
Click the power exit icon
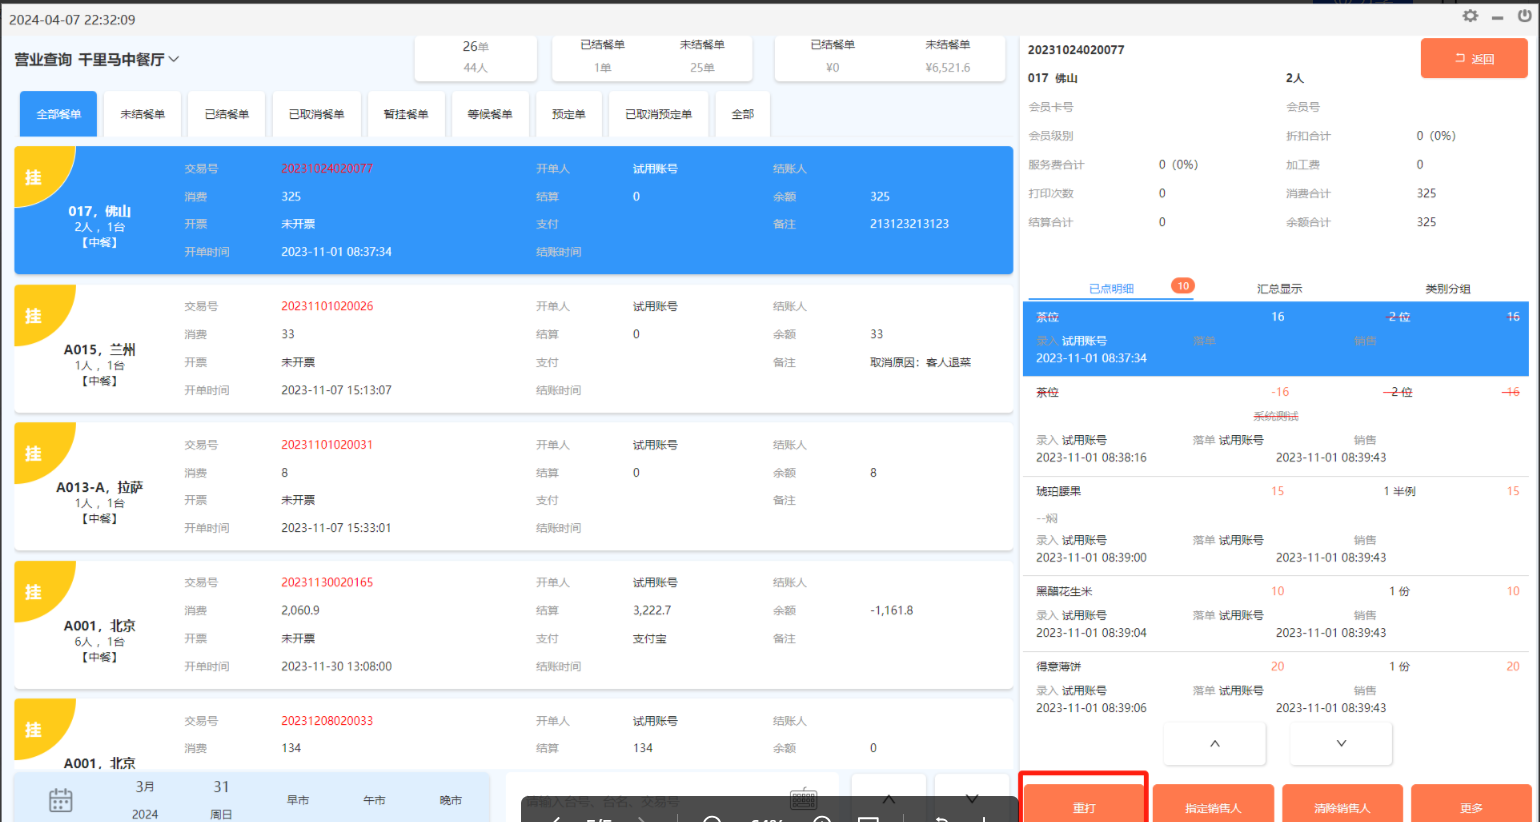(x=1524, y=16)
